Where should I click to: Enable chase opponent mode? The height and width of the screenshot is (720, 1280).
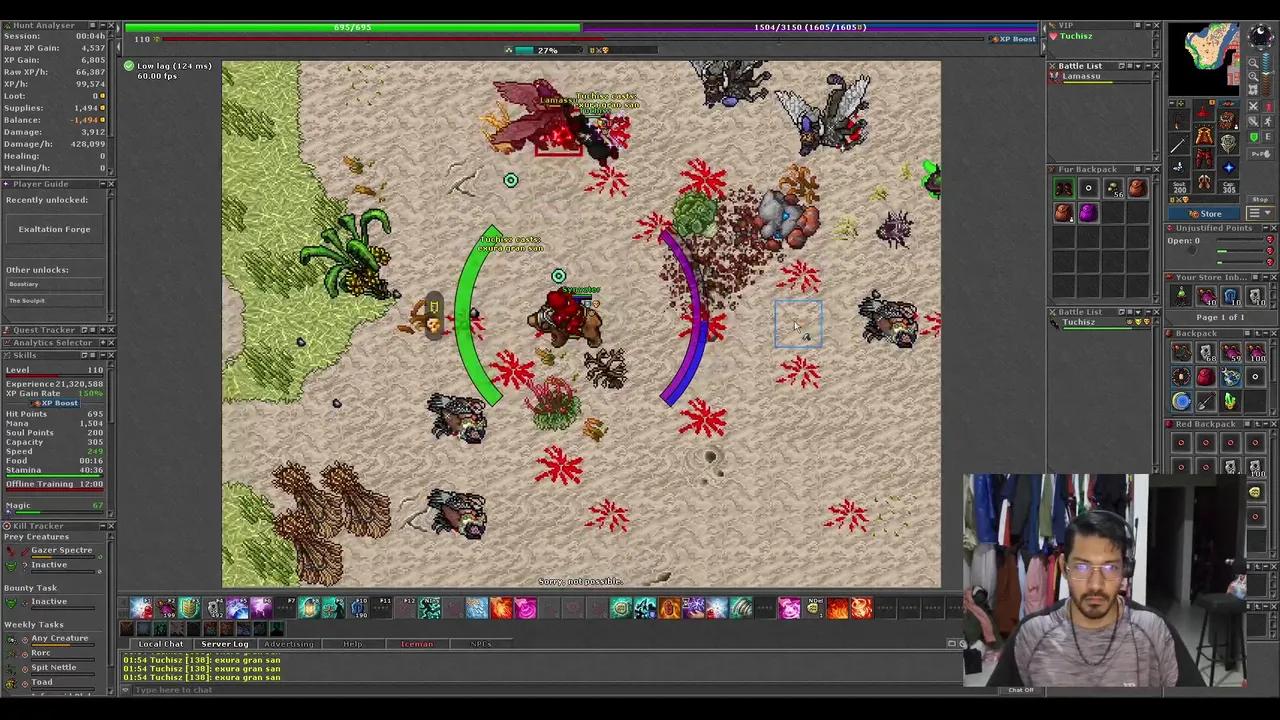(x=1268, y=122)
